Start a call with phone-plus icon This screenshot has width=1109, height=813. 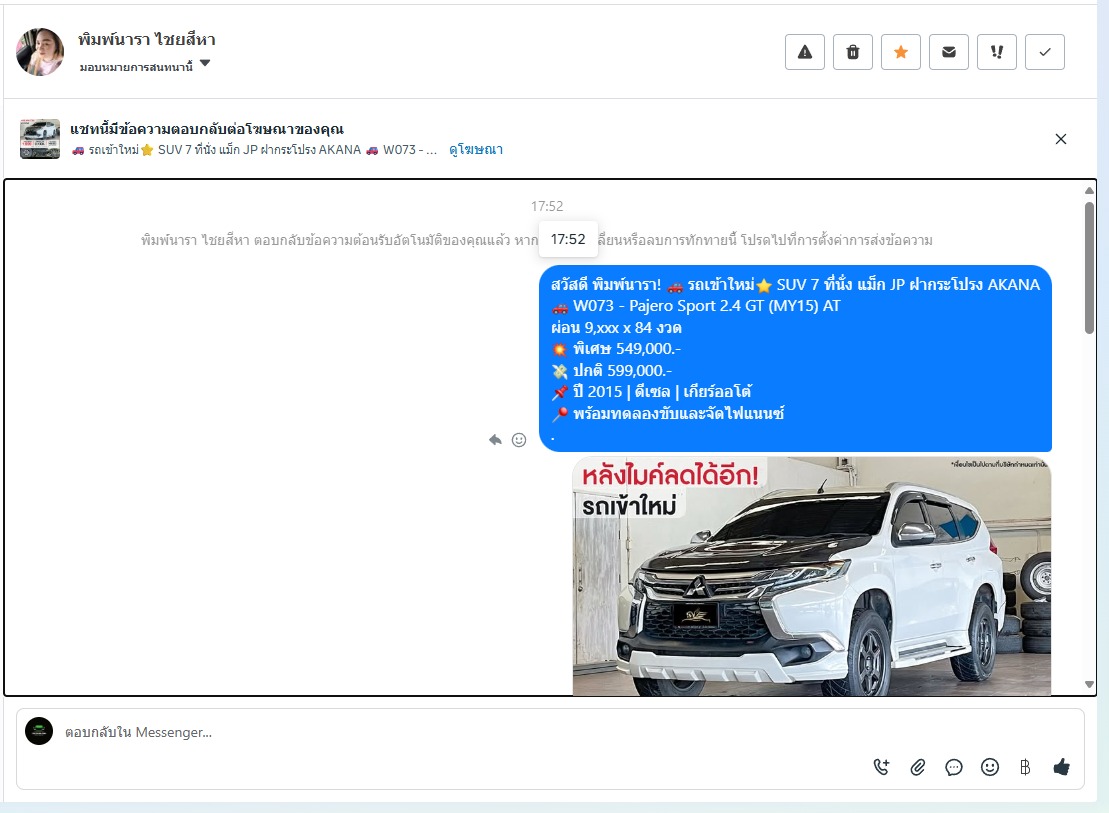[x=881, y=767]
